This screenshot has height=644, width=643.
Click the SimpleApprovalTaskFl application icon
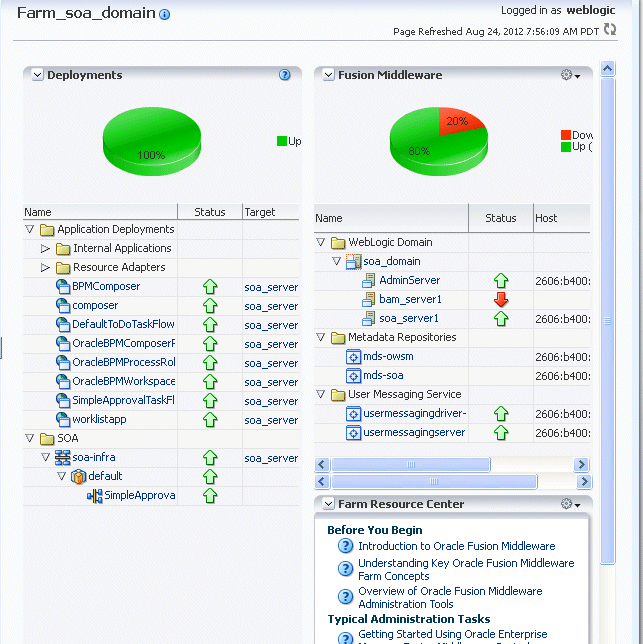coord(63,400)
